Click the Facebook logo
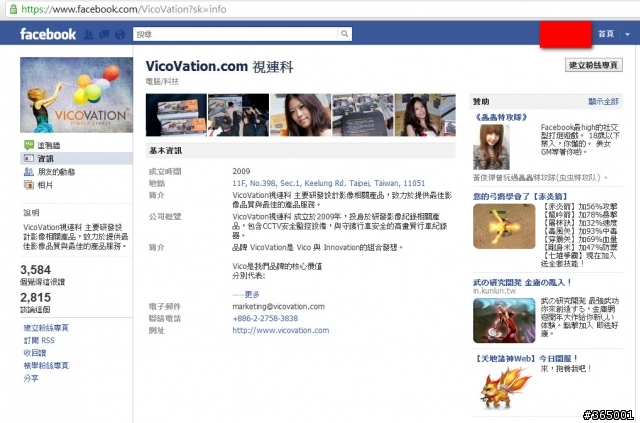 (x=48, y=34)
